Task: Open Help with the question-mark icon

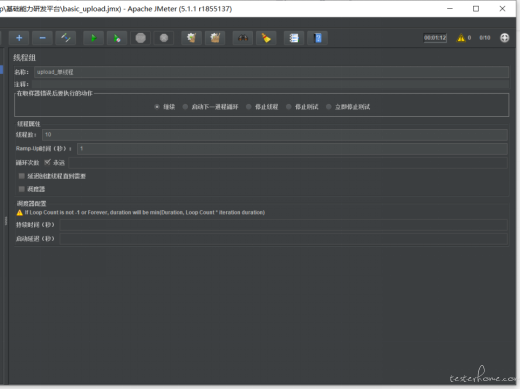Action: click(x=318, y=38)
